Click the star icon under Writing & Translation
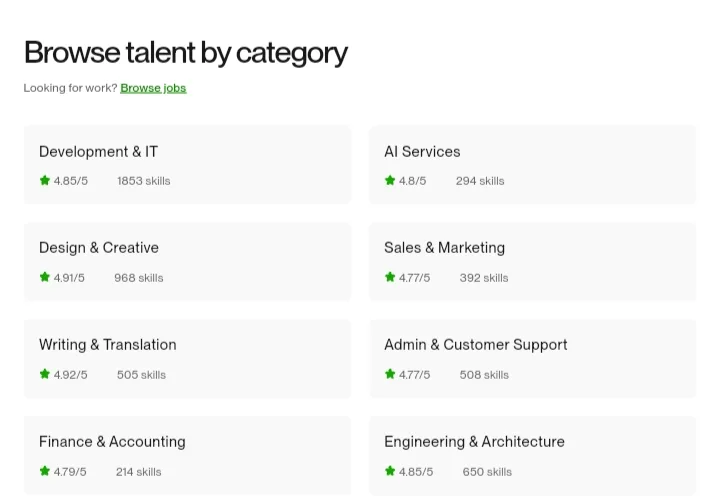Viewport: 718px width, 498px height. [45, 374]
